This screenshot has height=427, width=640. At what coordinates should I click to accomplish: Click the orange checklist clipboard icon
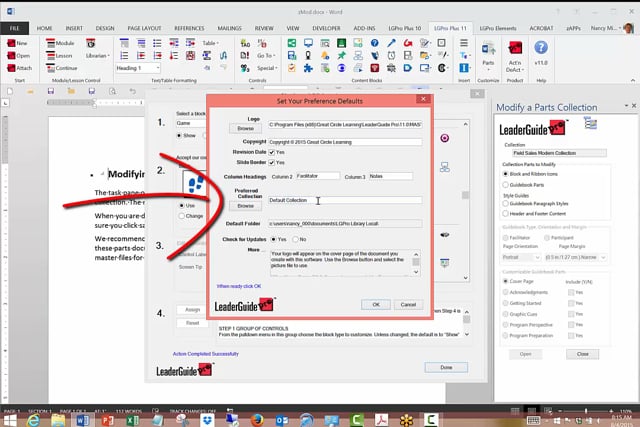point(291,68)
